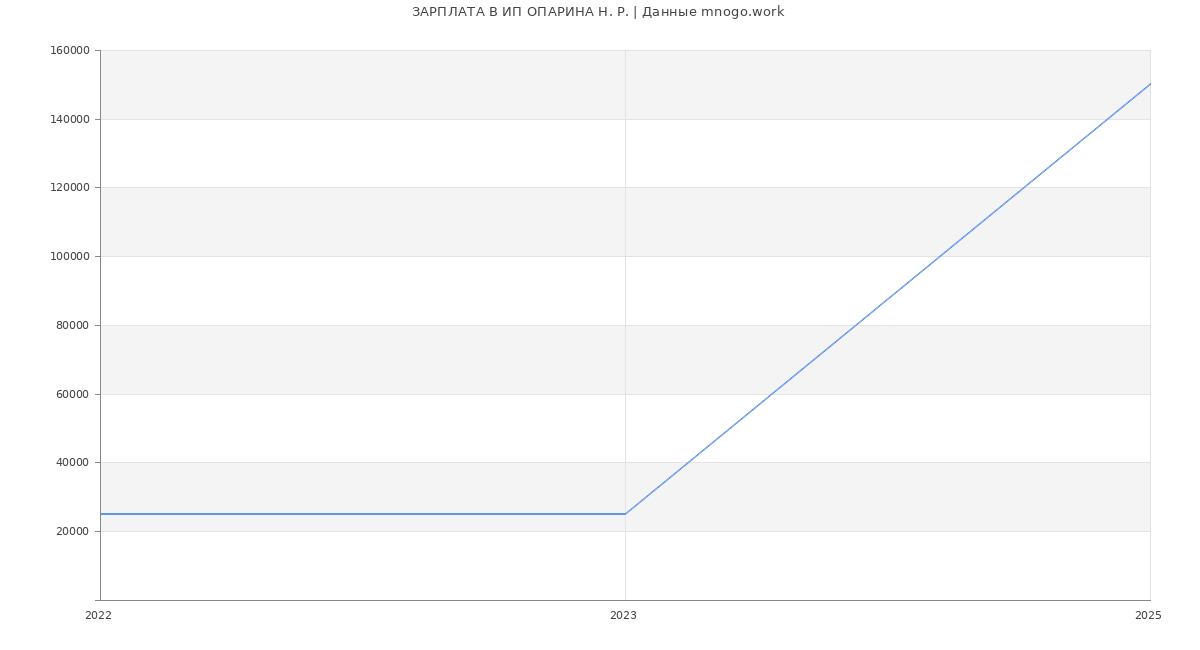This screenshot has height=650, width=1200.
Task: Select the 100000 y-axis label
Action: [x=69, y=257]
